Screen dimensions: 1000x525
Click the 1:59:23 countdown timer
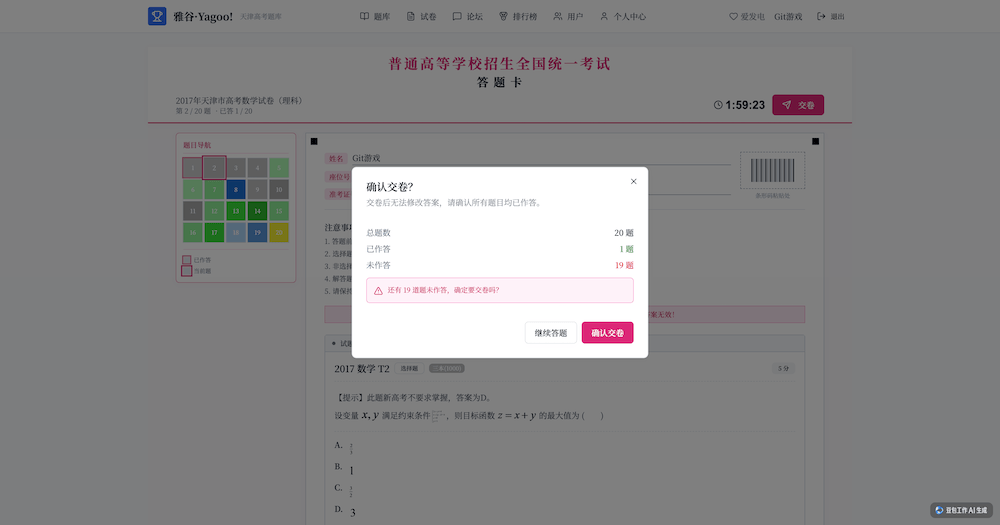pos(745,105)
